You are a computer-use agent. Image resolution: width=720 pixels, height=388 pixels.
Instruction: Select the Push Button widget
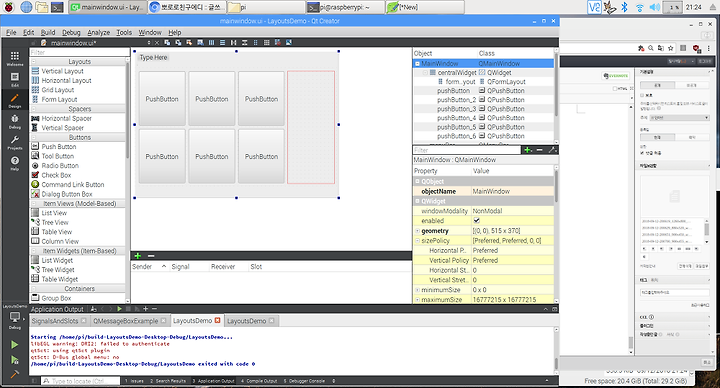coord(59,146)
